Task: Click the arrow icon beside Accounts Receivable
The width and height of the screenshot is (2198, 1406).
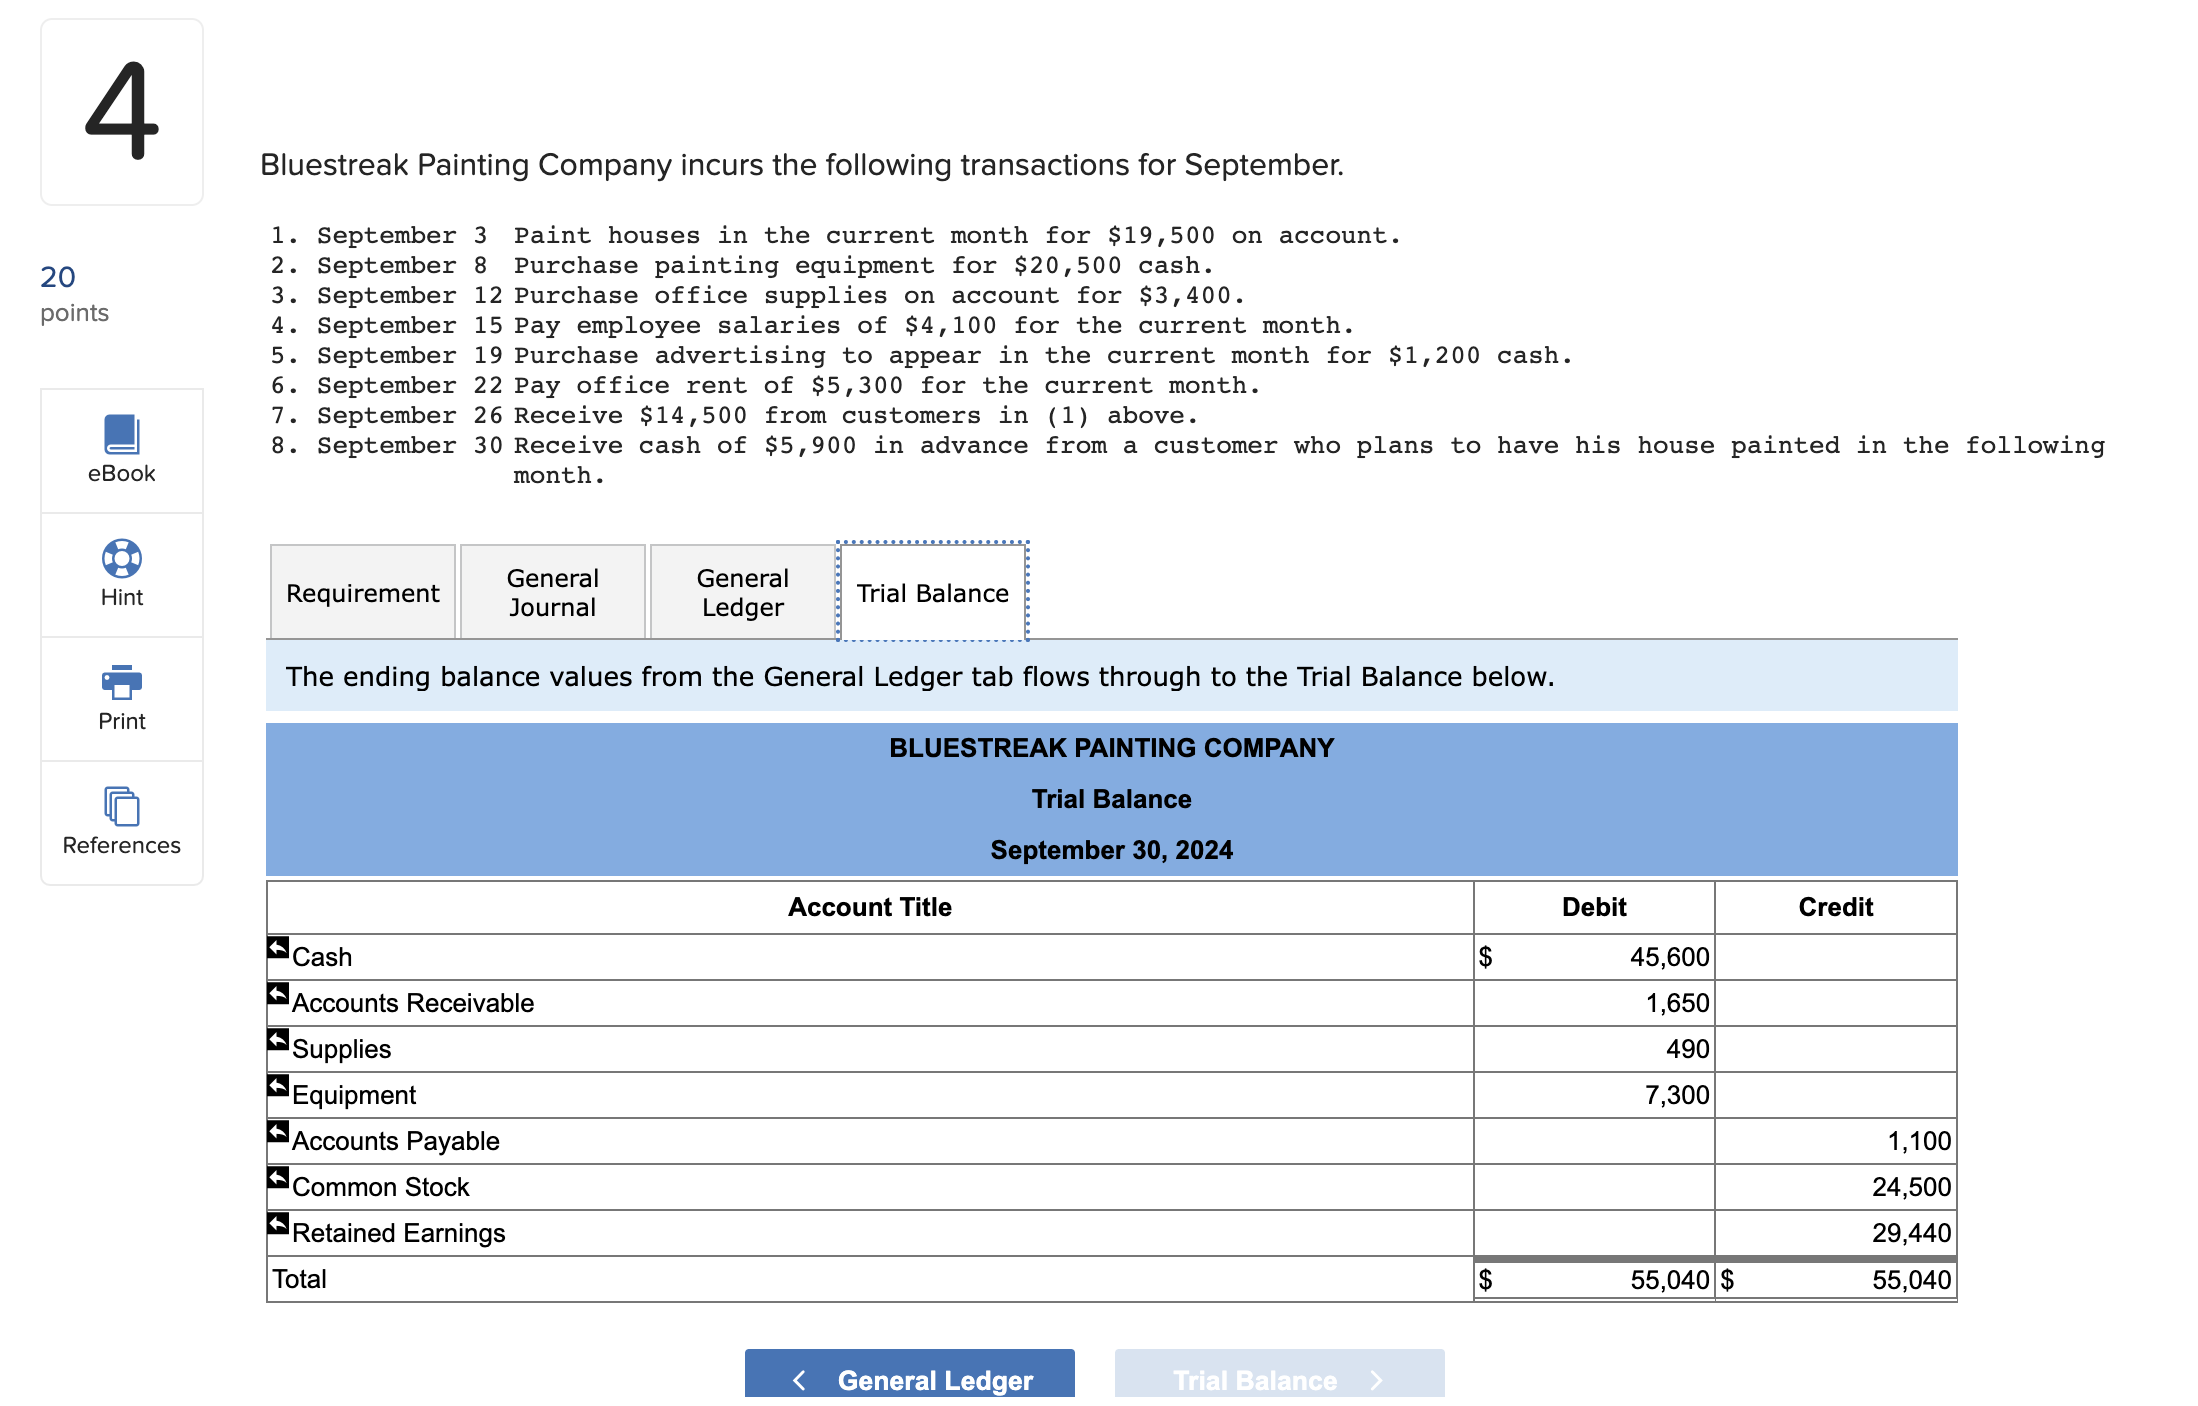Action: click(278, 993)
